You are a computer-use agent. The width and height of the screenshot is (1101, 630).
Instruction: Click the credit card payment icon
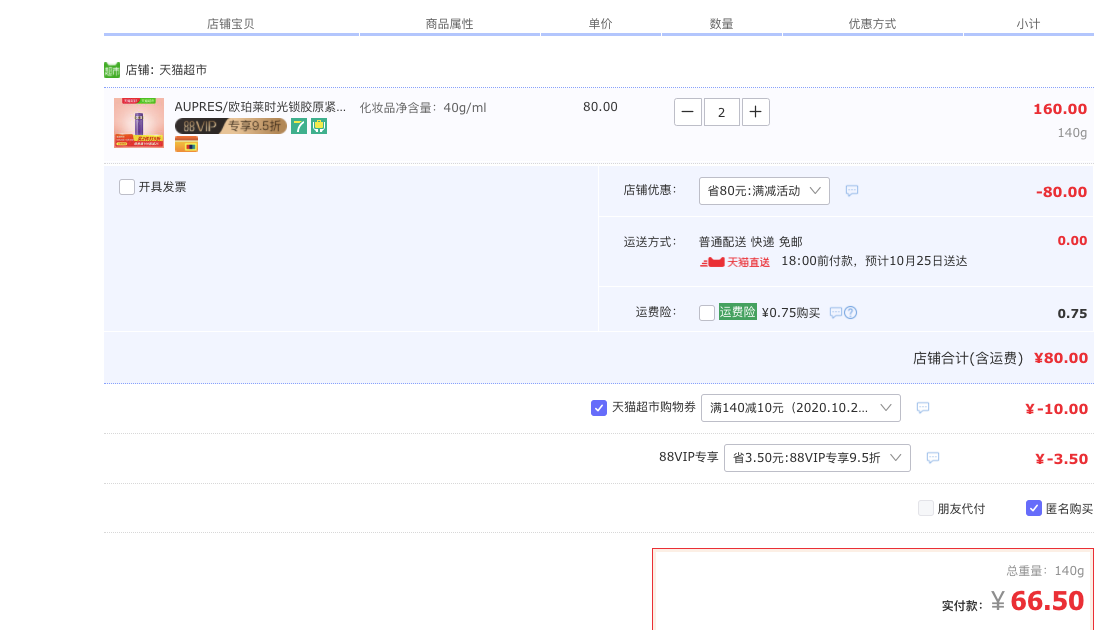click(186, 145)
